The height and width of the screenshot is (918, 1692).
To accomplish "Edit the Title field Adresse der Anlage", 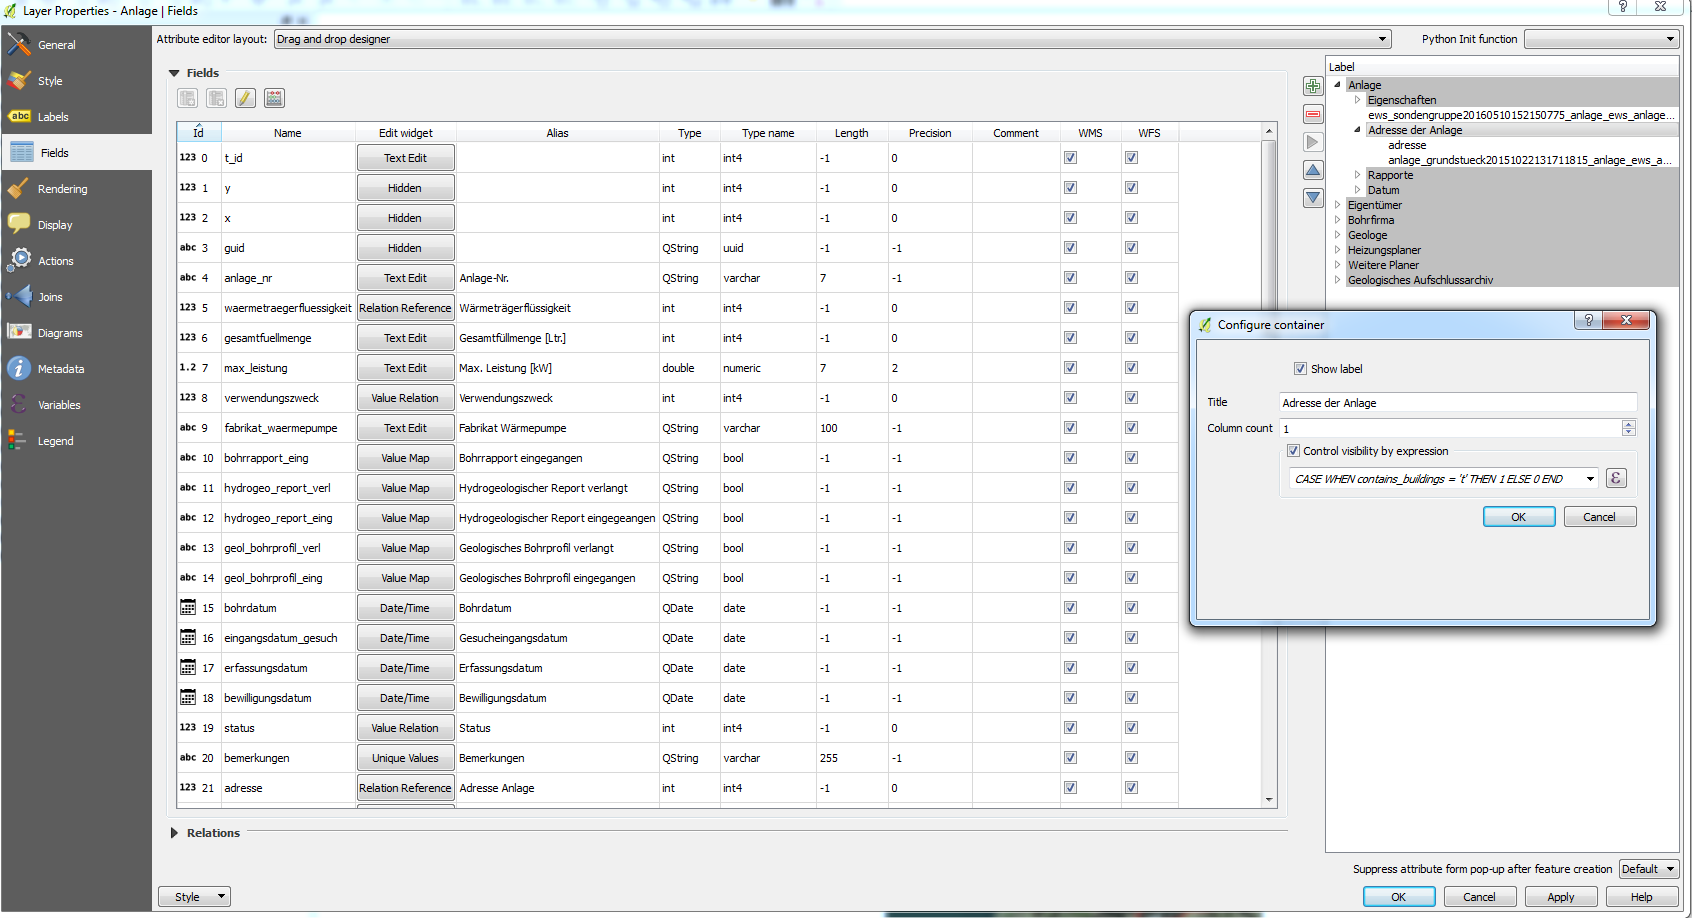I will point(1458,403).
